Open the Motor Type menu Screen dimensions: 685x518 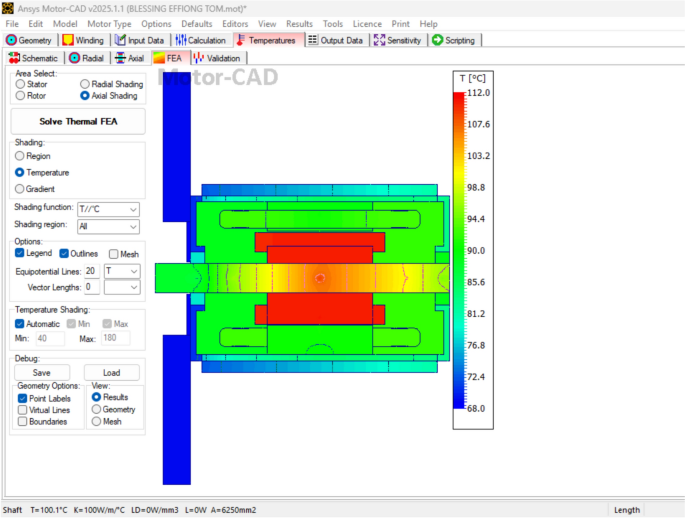click(109, 23)
